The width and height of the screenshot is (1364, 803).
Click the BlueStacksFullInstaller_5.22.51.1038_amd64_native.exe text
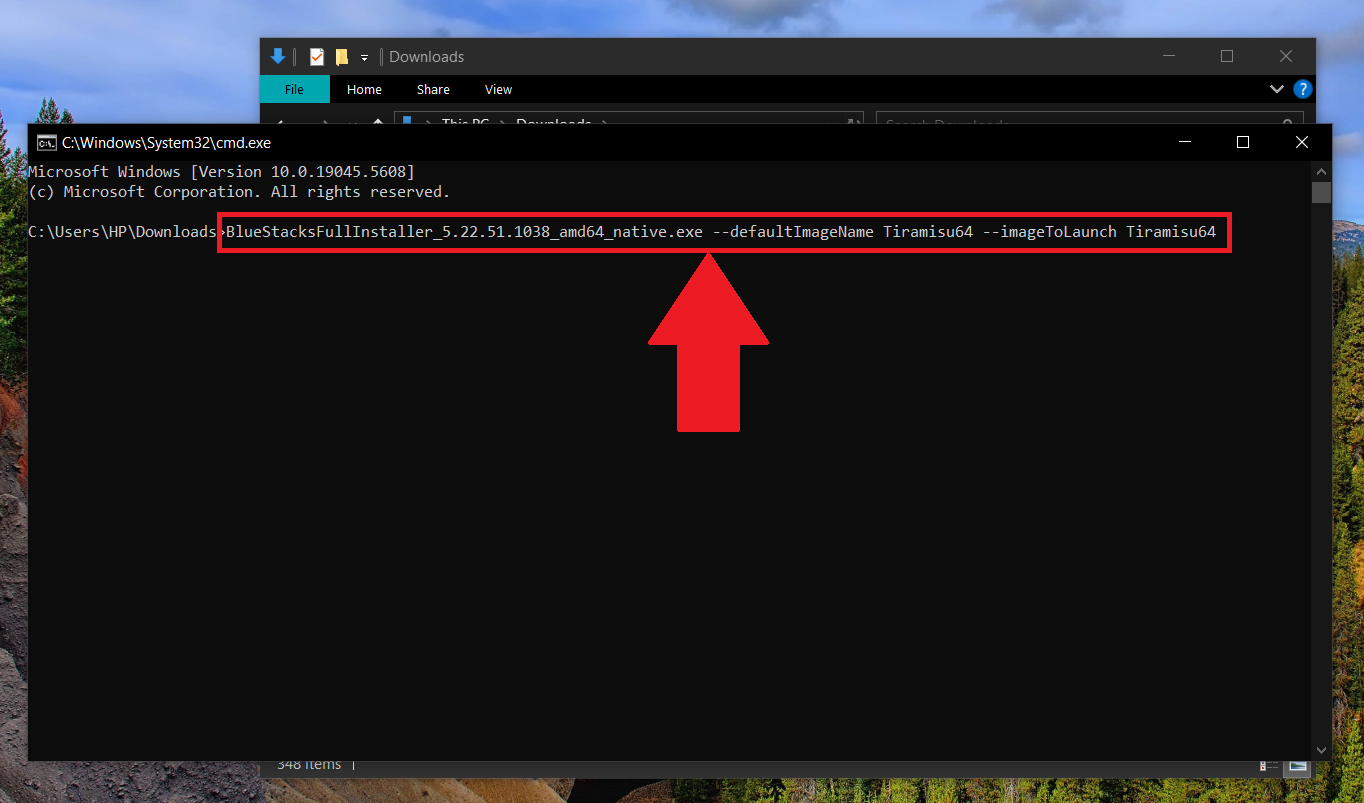[465, 232]
